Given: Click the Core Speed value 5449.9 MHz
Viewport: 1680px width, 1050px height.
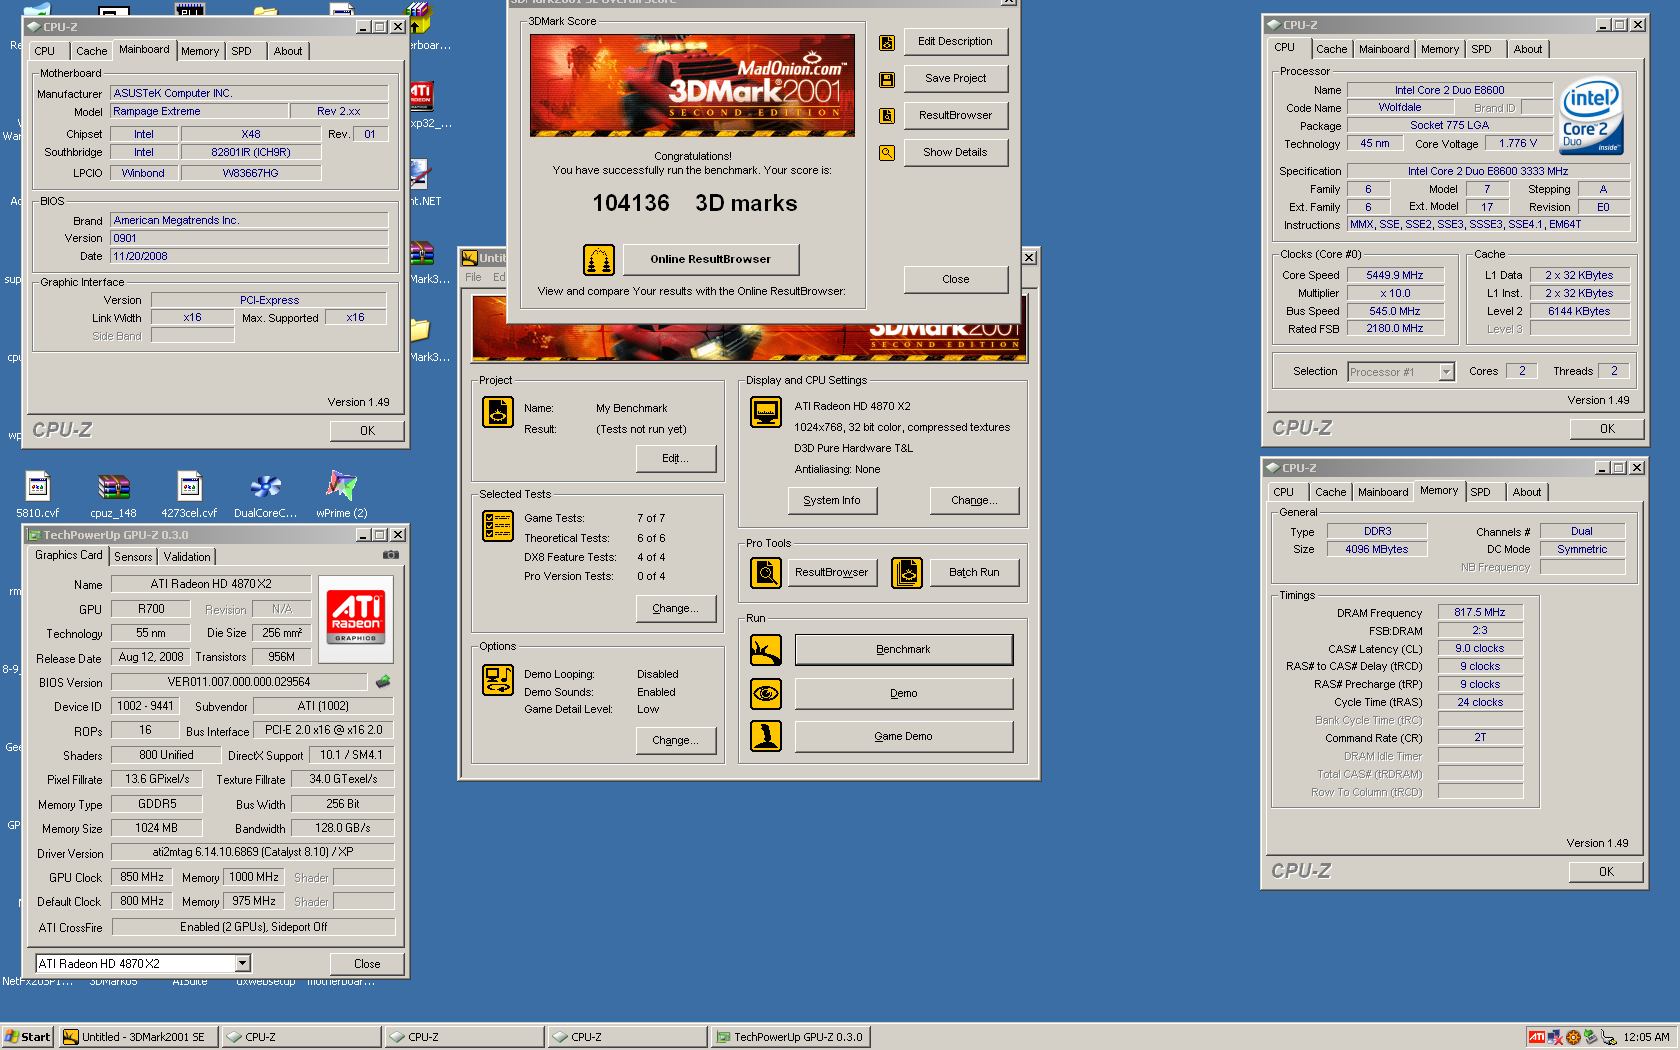Looking at the screenshot, I should (1395, 275).
